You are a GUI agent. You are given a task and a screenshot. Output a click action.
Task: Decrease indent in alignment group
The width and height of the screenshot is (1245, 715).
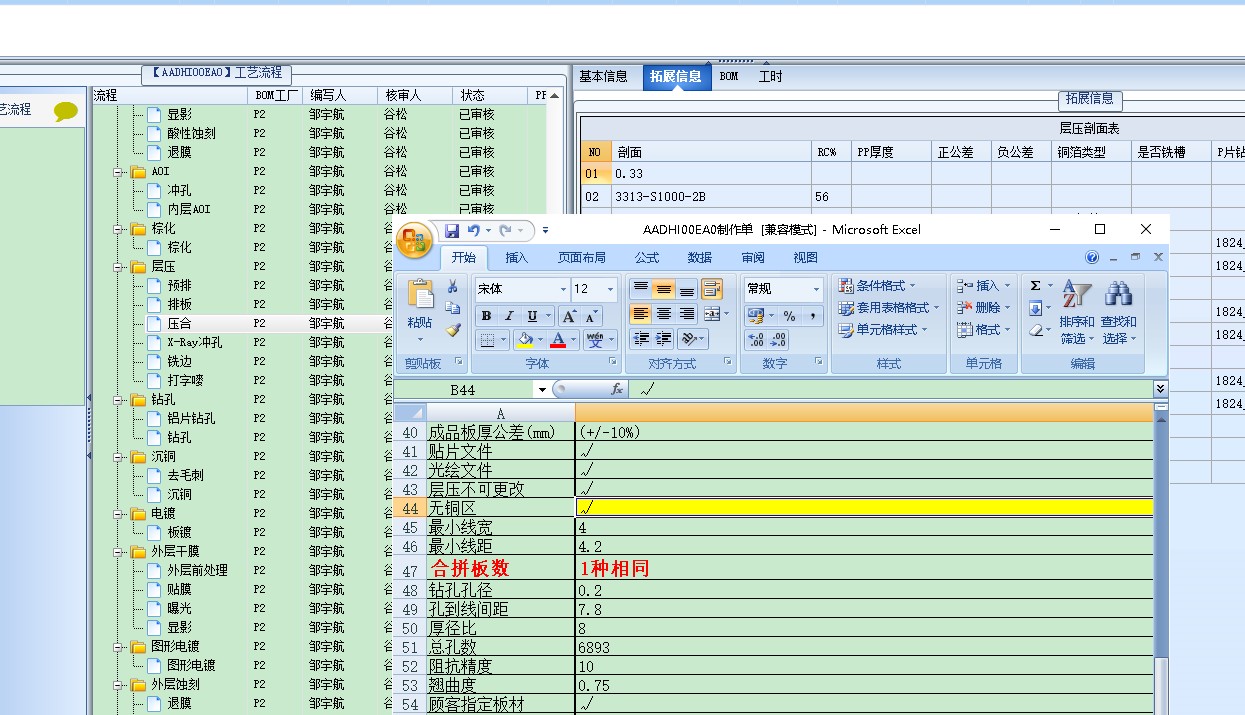(641, 339)
